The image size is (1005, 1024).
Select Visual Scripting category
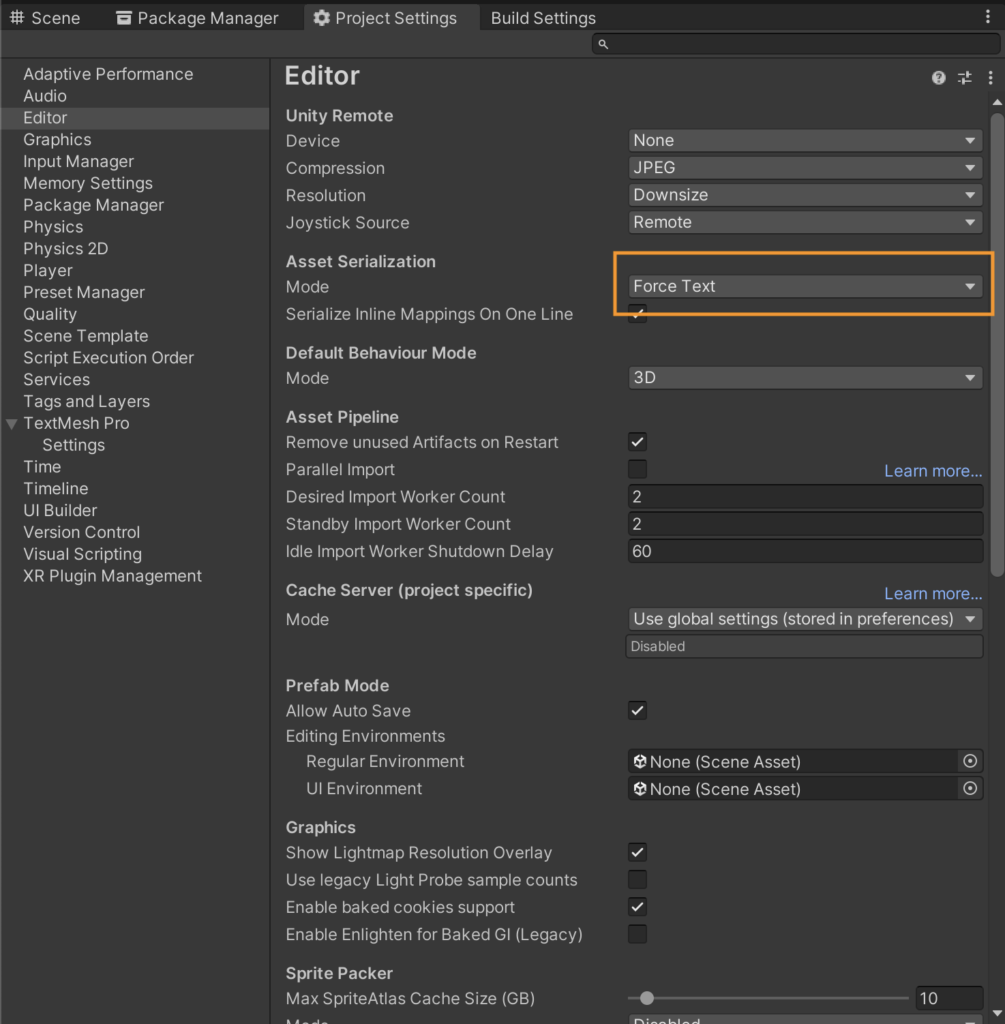[x=82, y=554]
